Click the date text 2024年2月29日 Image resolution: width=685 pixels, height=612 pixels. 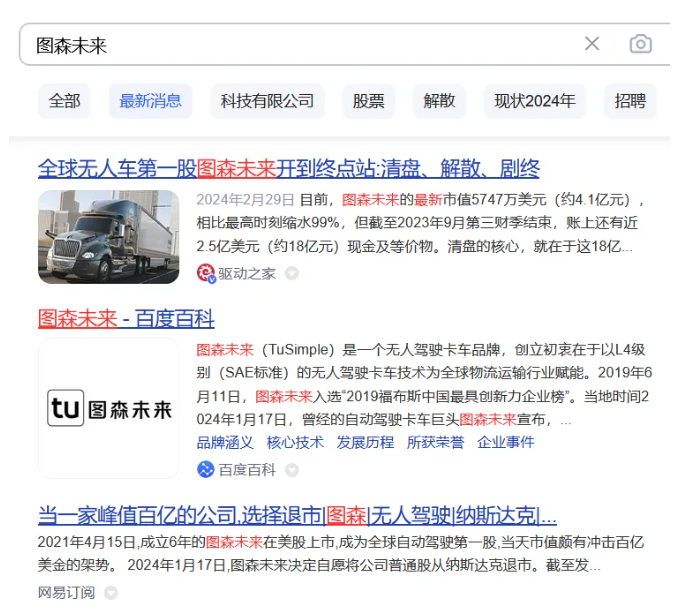click(245, 200)
